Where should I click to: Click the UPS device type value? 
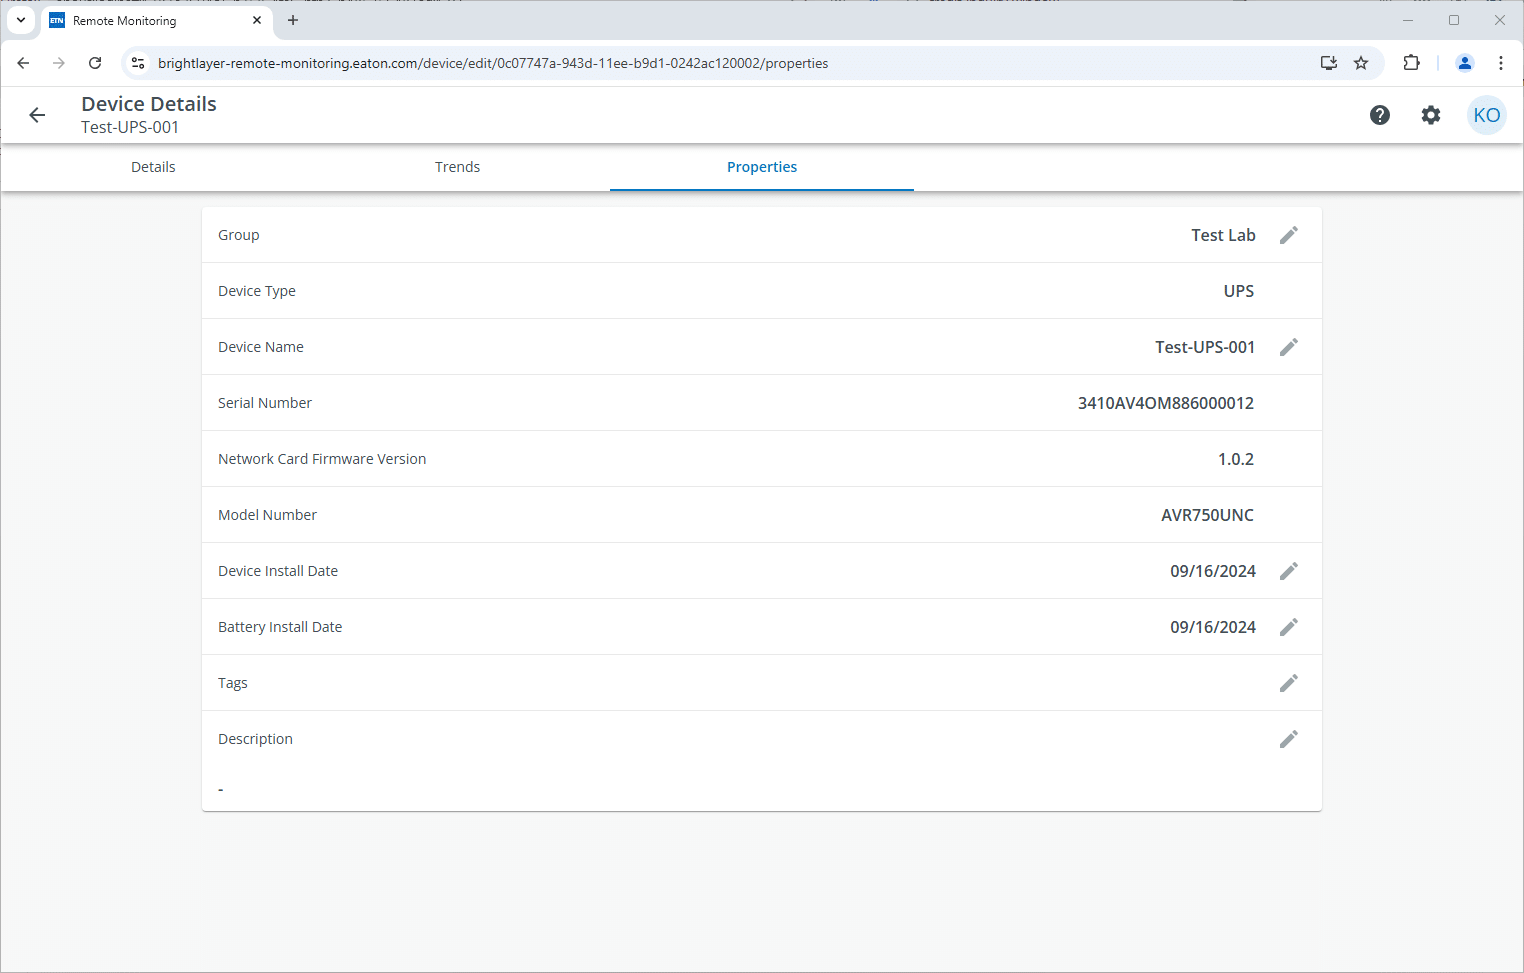(1239, 291)
